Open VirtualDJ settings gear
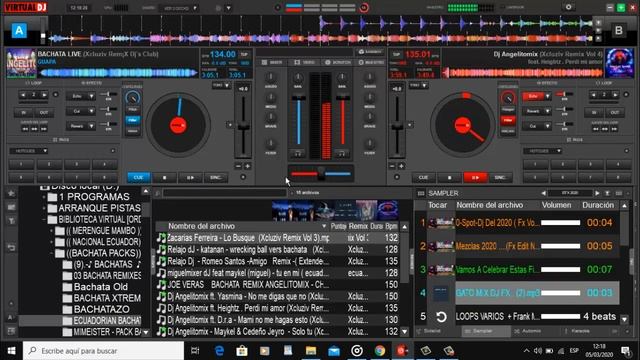Viewport: 640px width, 360px height. (x=568, y=7)
